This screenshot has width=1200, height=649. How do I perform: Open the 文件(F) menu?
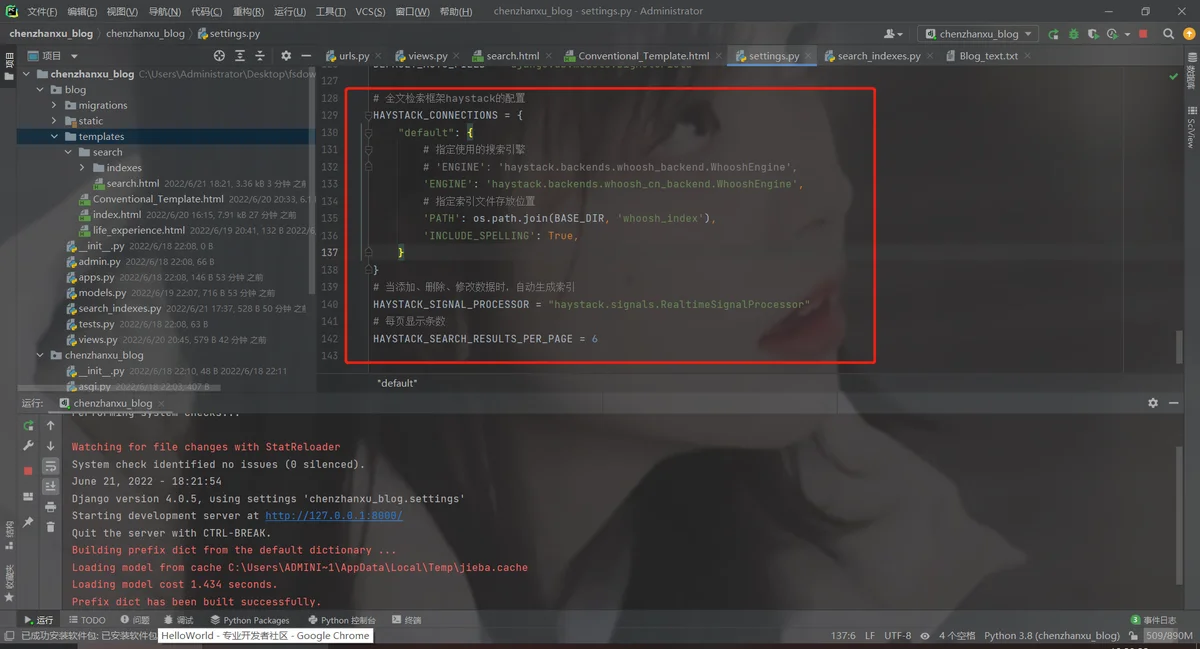click(42, 11)
